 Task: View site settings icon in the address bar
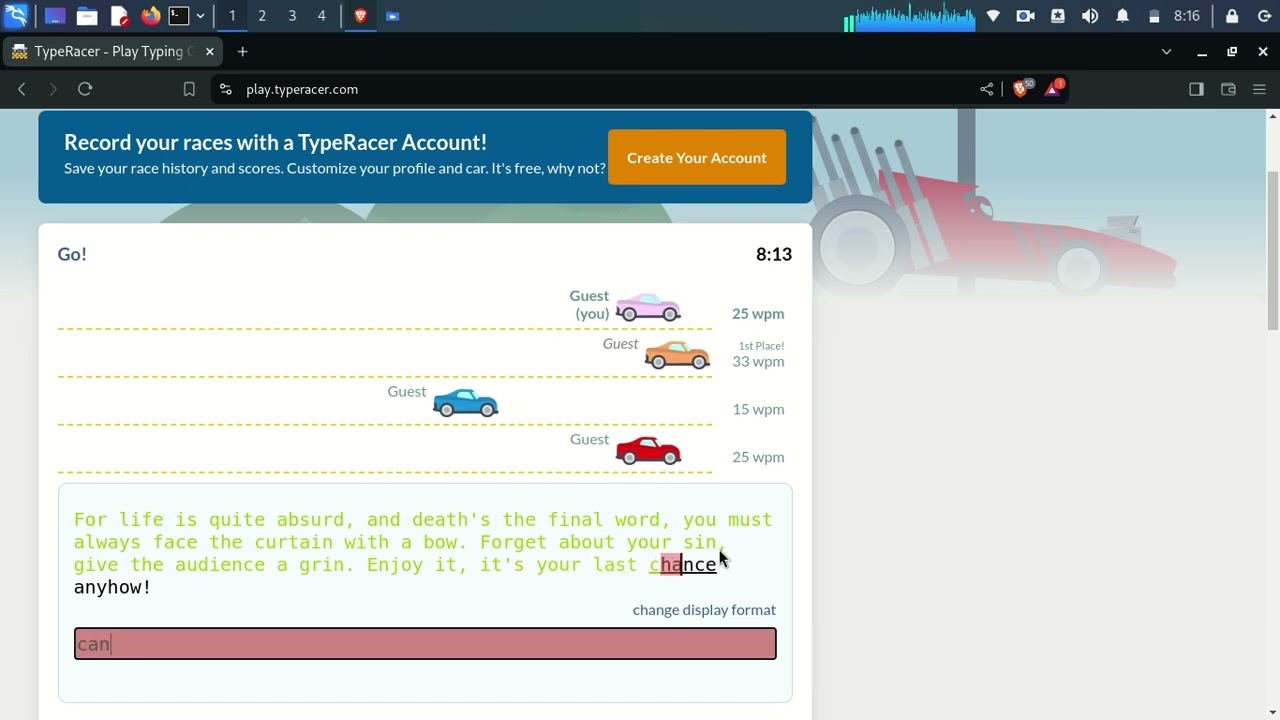(225, 89)
